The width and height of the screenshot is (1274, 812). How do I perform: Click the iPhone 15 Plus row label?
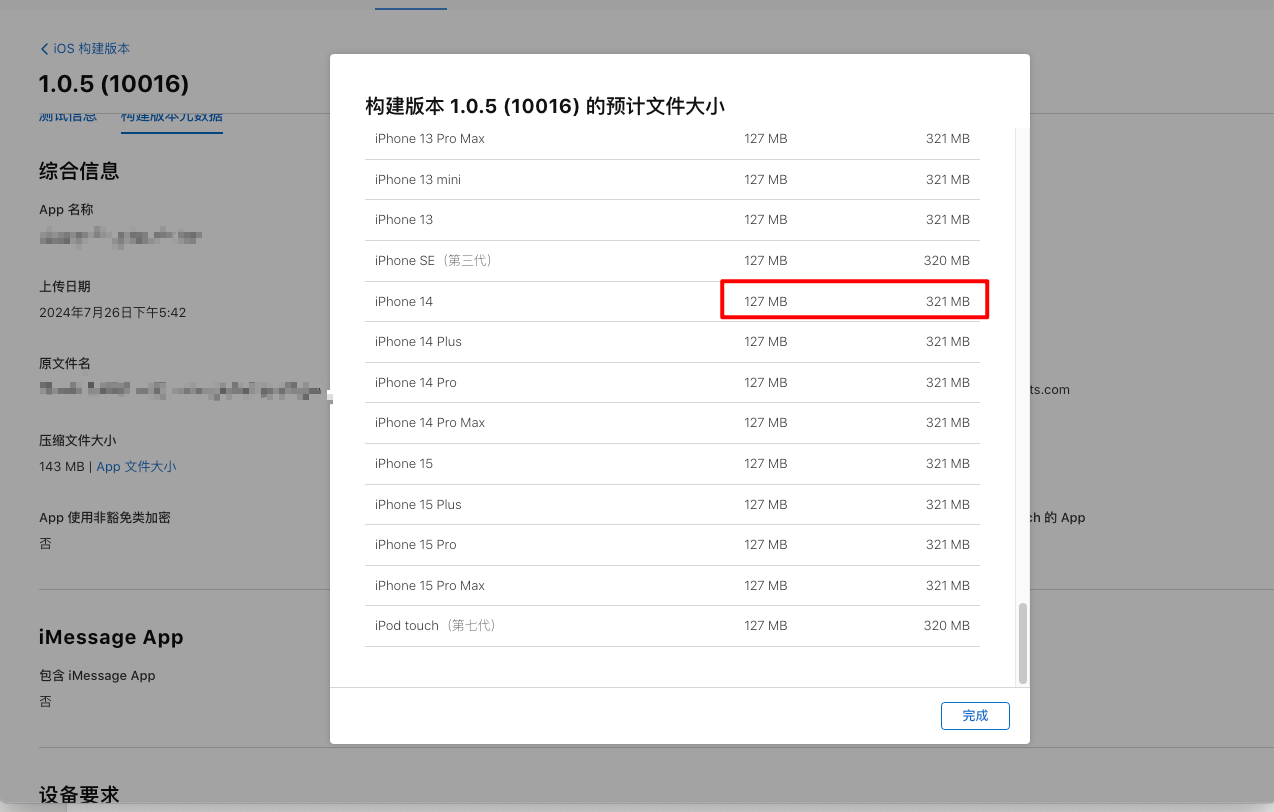tap(418, 505)
